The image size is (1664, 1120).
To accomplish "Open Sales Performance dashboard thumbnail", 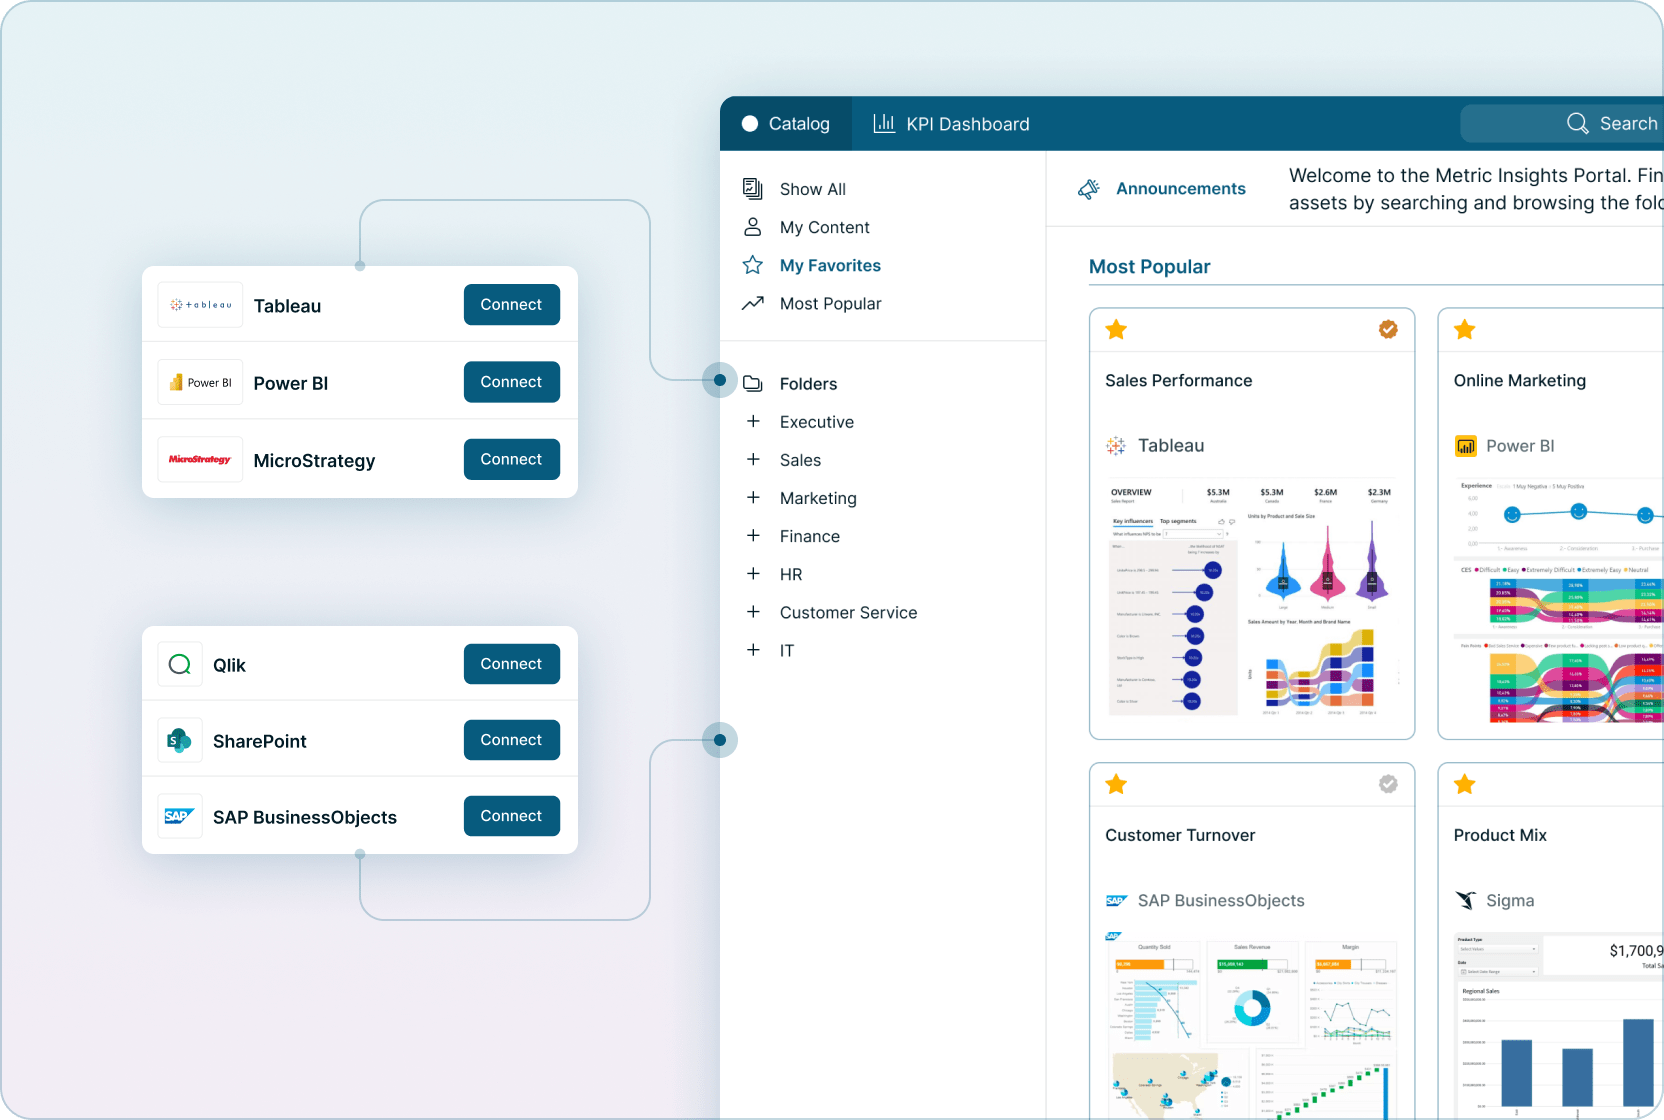I will coord(1252,600).
